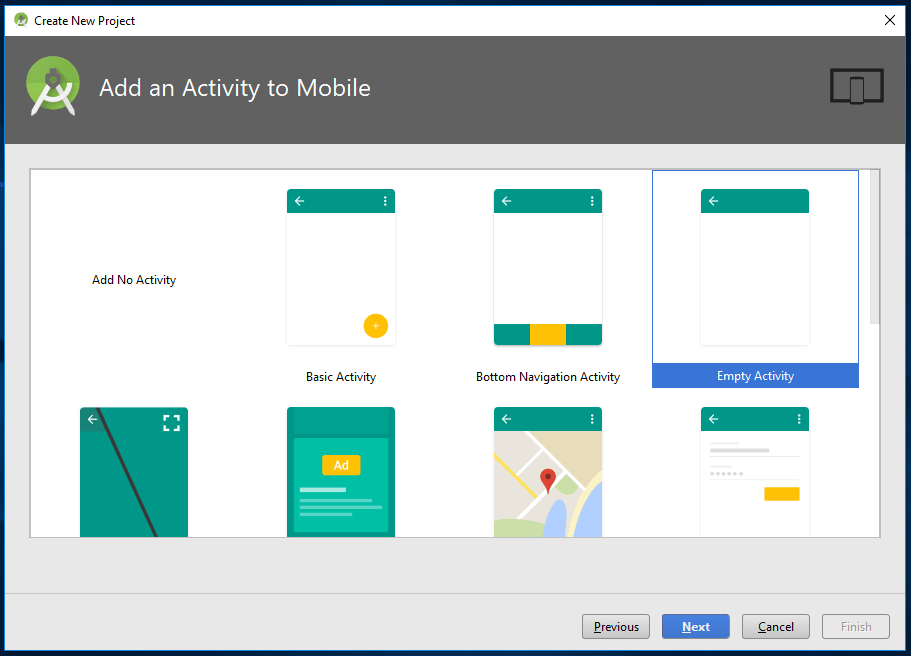Image resolution: width=911 pixels, height=656 pixels.
Task: Select the fullscreen activity template thumbnail
Action: coord(134,472)
